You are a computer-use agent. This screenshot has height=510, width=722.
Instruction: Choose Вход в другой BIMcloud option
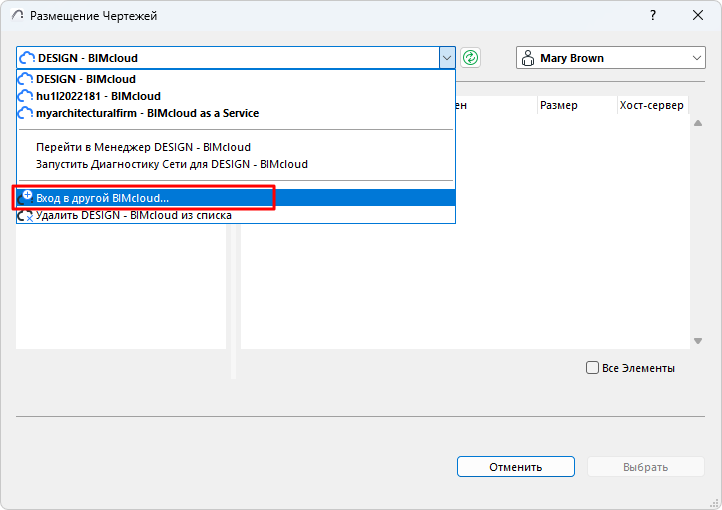tap(102, 198)
